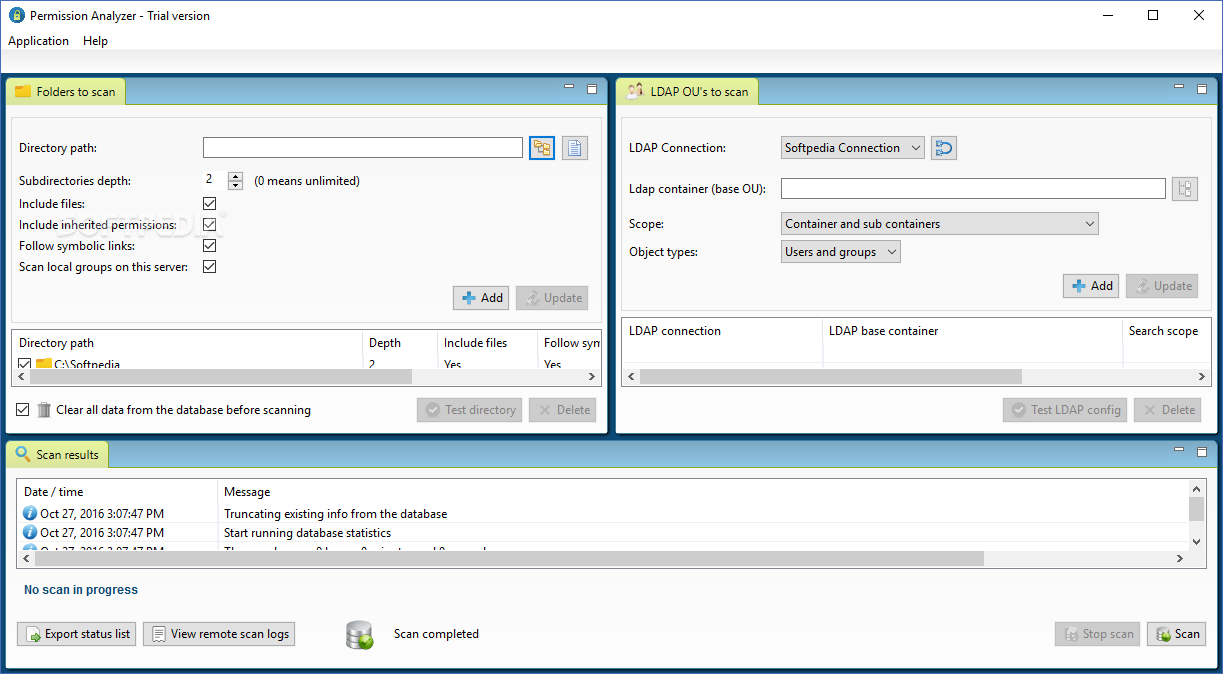Click the document icon beside the Directory path field
The height and width of the screenshot is (674, 1223).
tap(575, 148)
